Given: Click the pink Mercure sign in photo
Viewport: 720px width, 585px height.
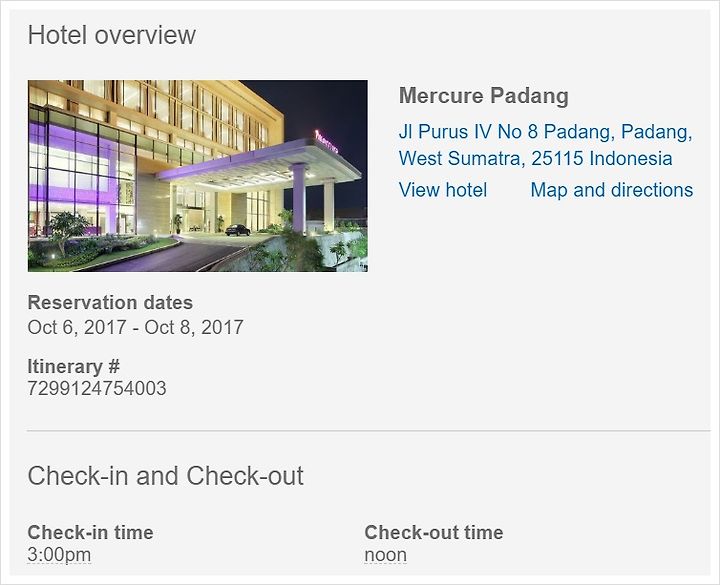Looking at the screenshot, I should tap(326, 142).
